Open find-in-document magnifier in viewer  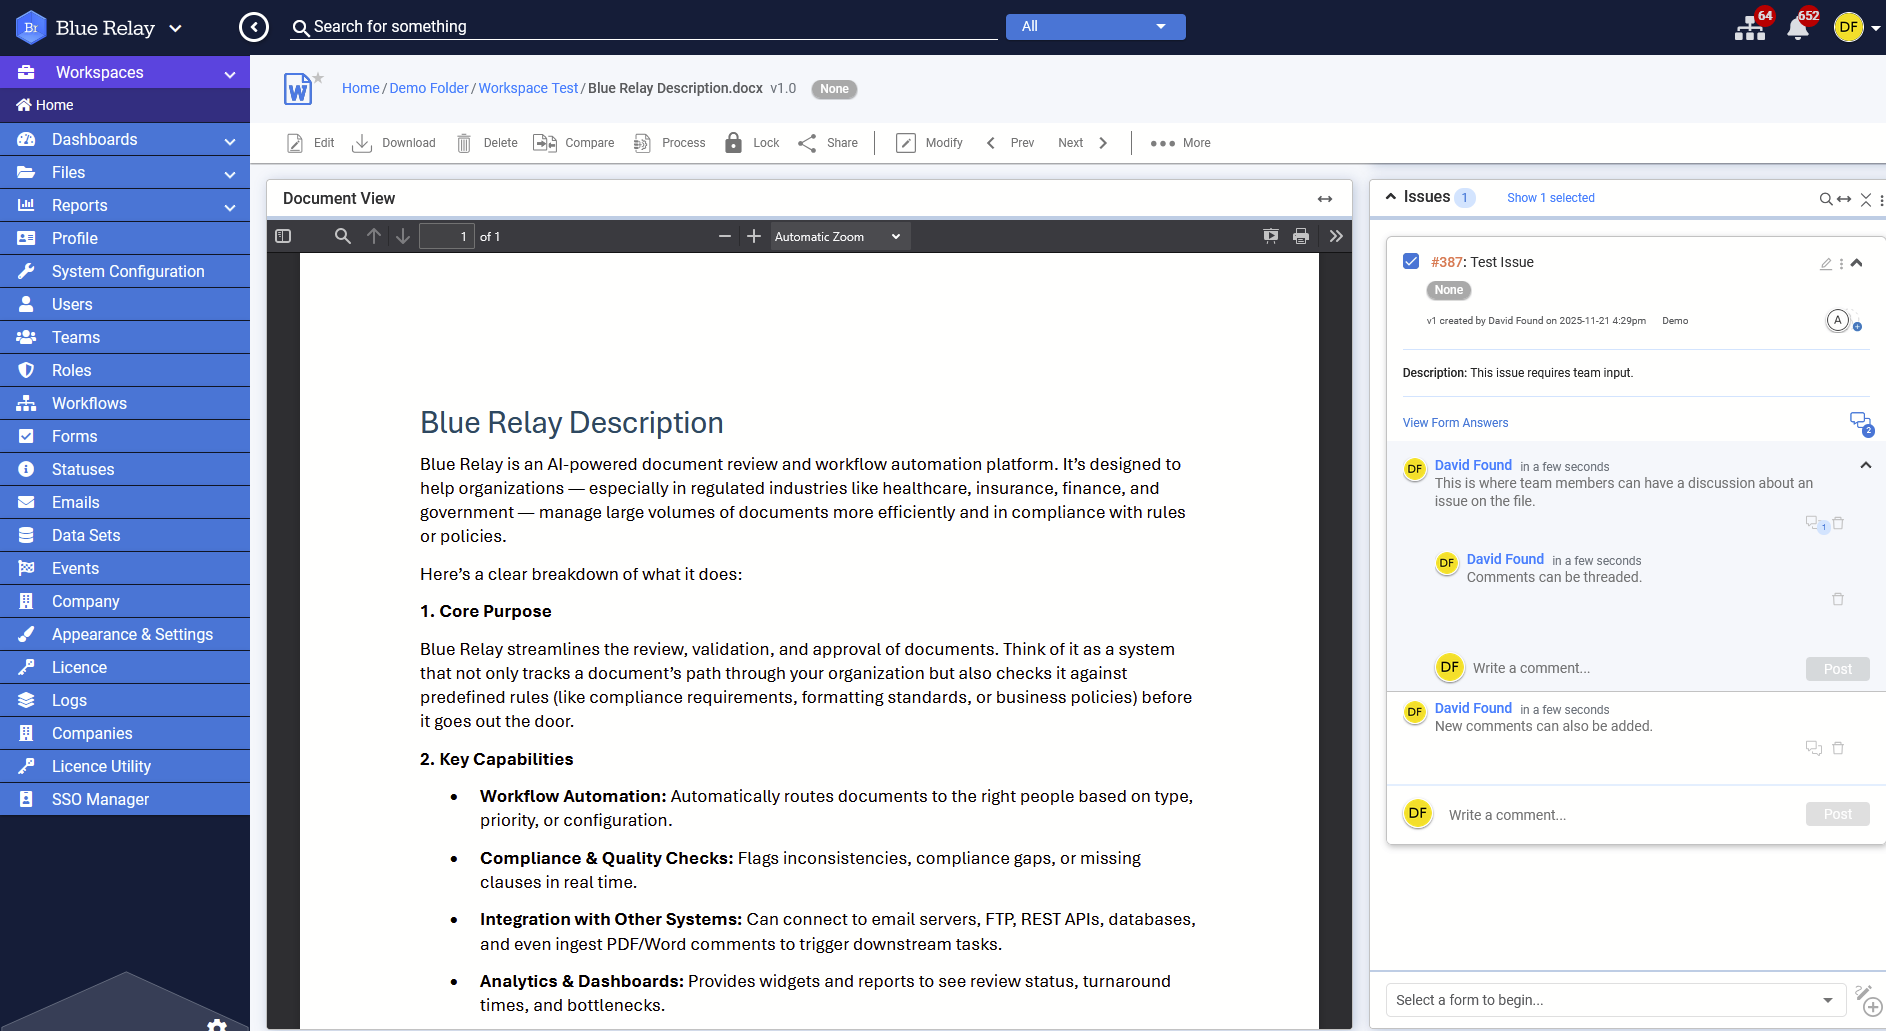click(343, 236)
